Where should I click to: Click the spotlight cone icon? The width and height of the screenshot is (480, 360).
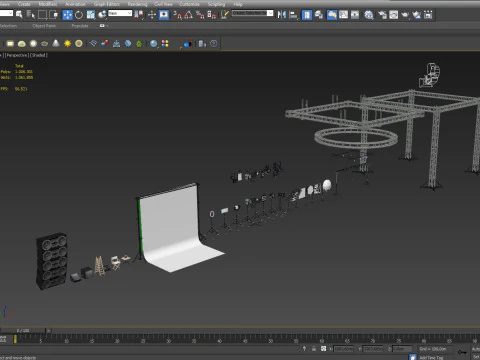tap(56, 43)
